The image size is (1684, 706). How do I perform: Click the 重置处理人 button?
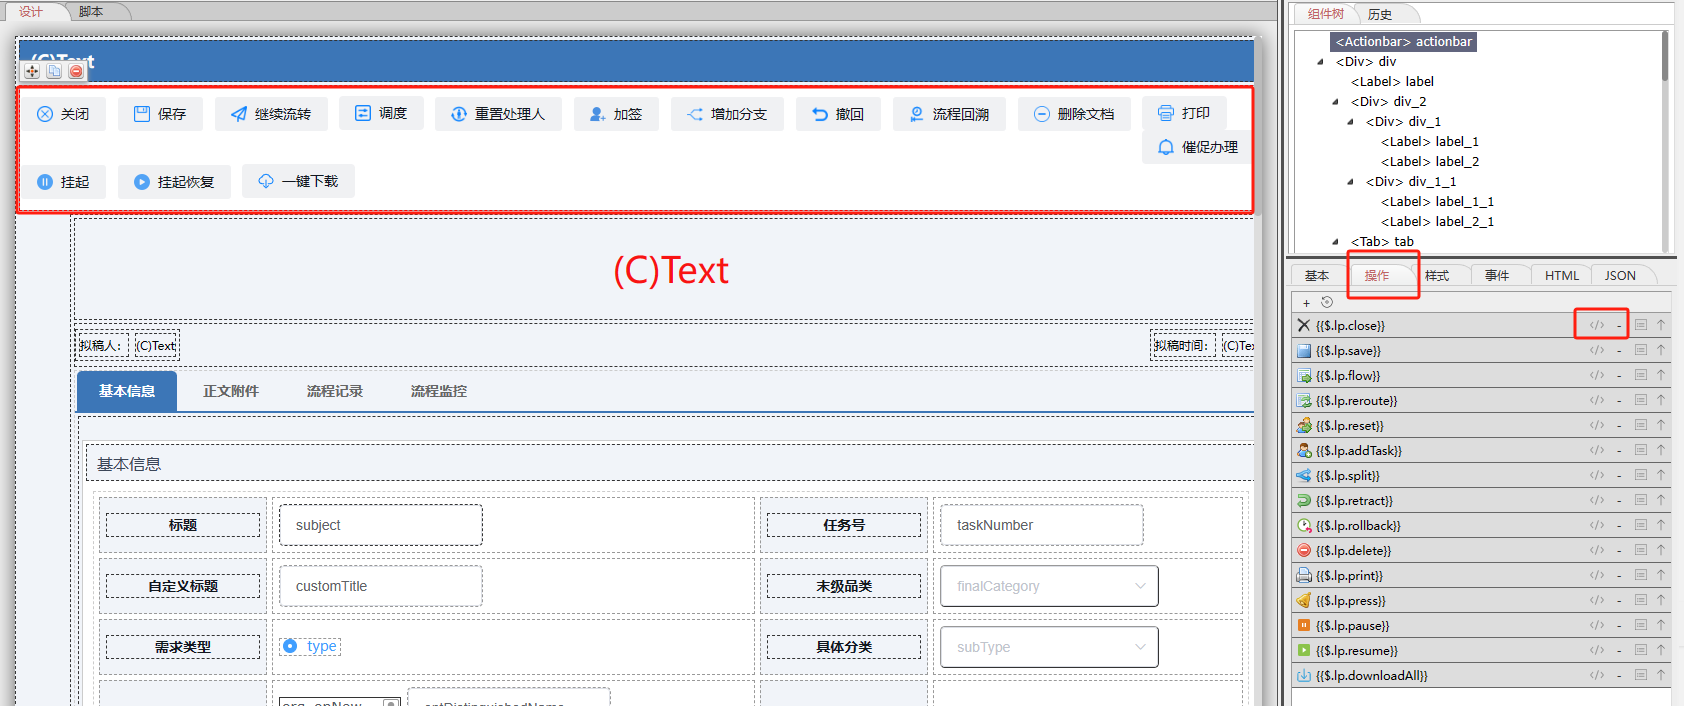click(x=498, y=114)
